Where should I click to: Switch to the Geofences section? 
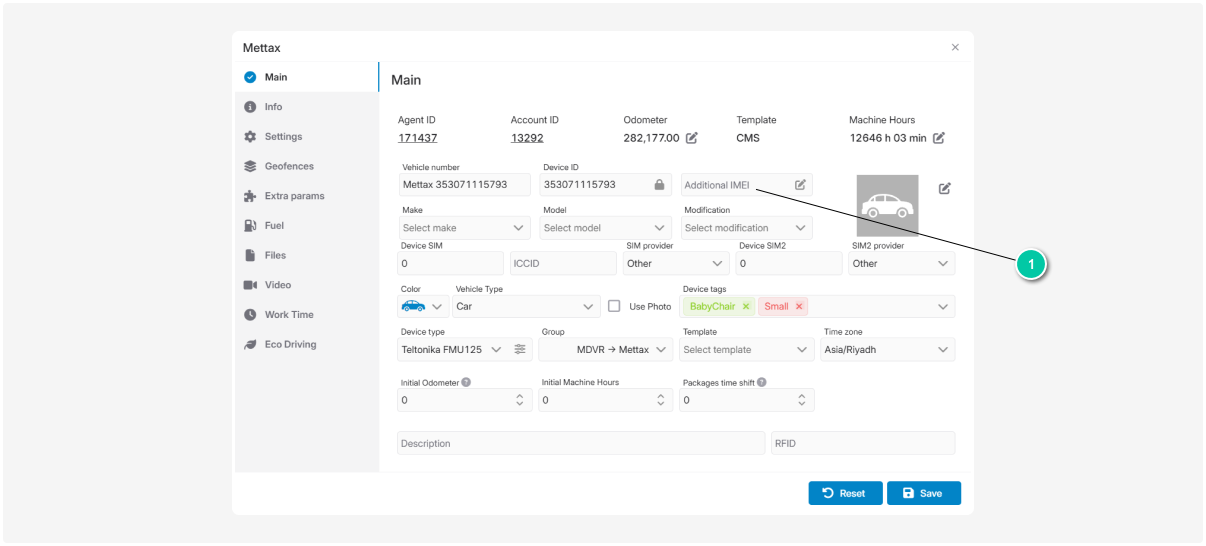[x=288, y=166]
